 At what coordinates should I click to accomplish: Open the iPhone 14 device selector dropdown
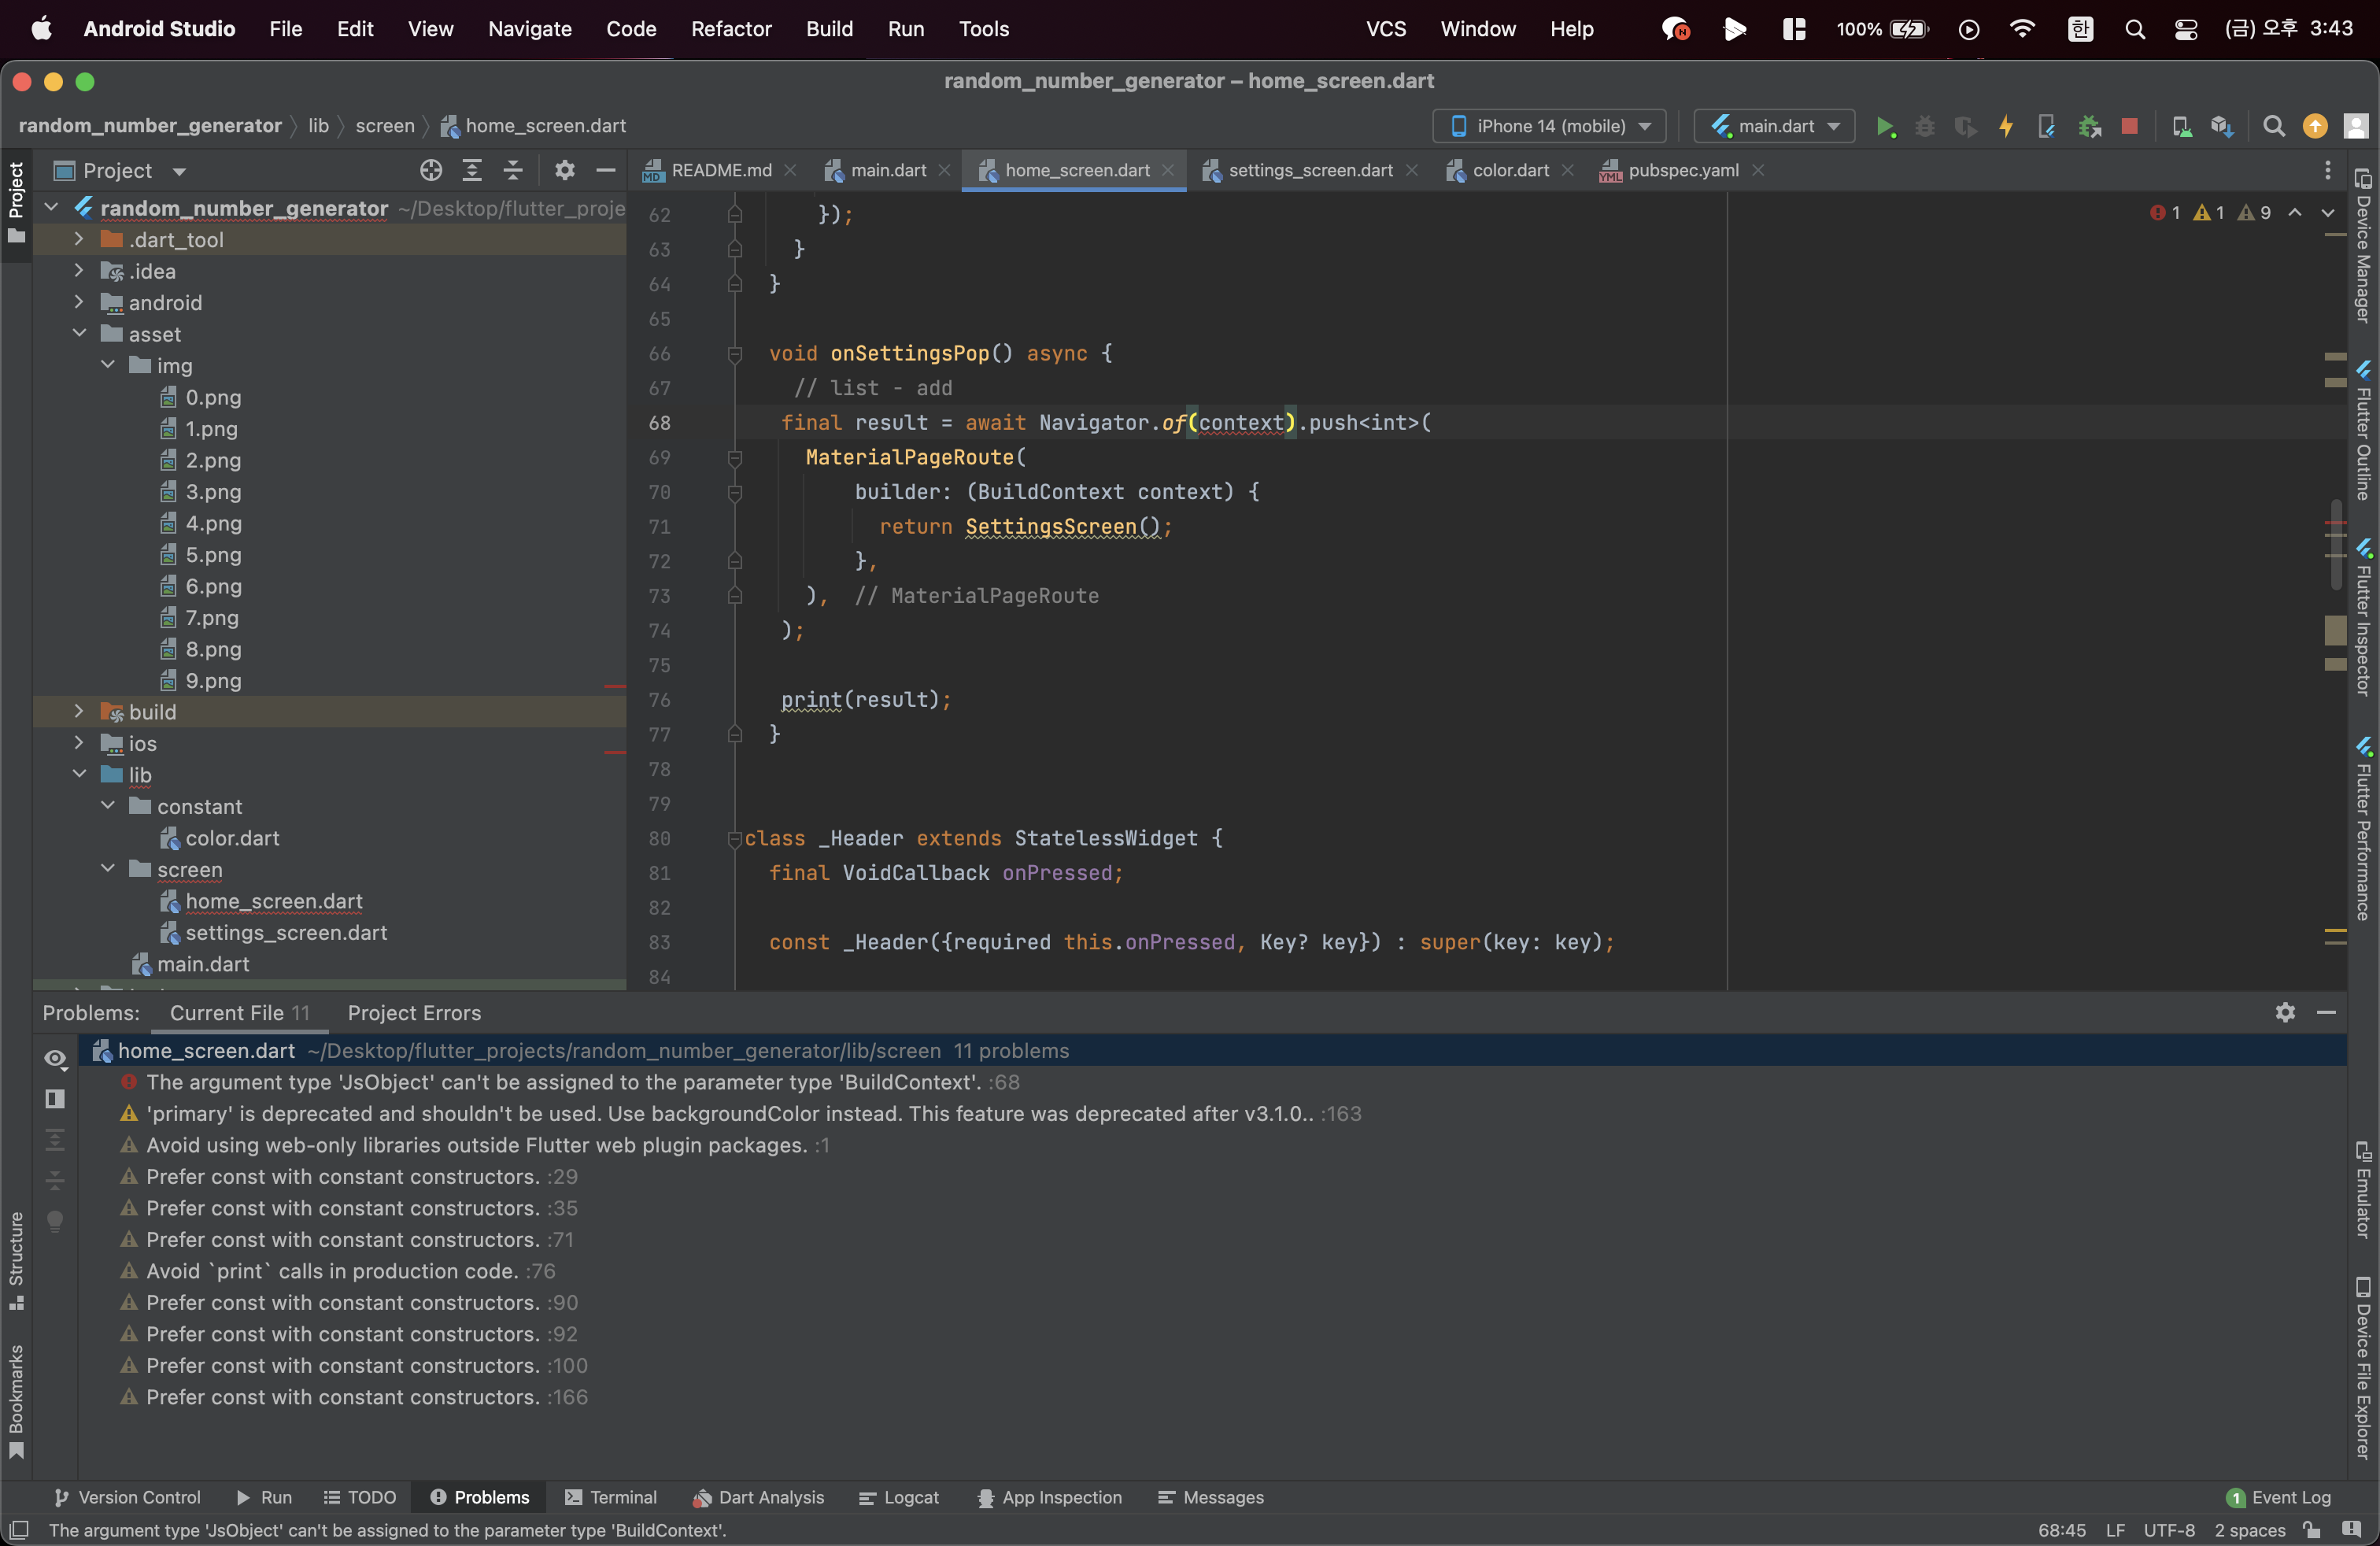coord(1549,126)
